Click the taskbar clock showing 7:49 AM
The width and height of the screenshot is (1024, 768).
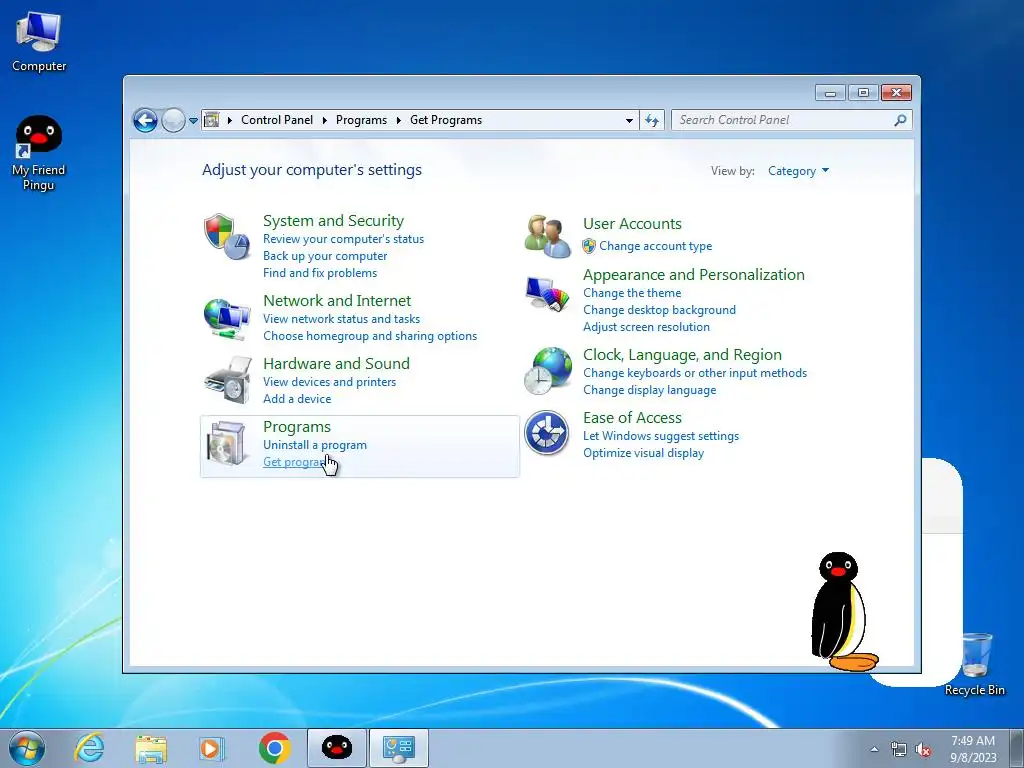(x=973, y=749)
